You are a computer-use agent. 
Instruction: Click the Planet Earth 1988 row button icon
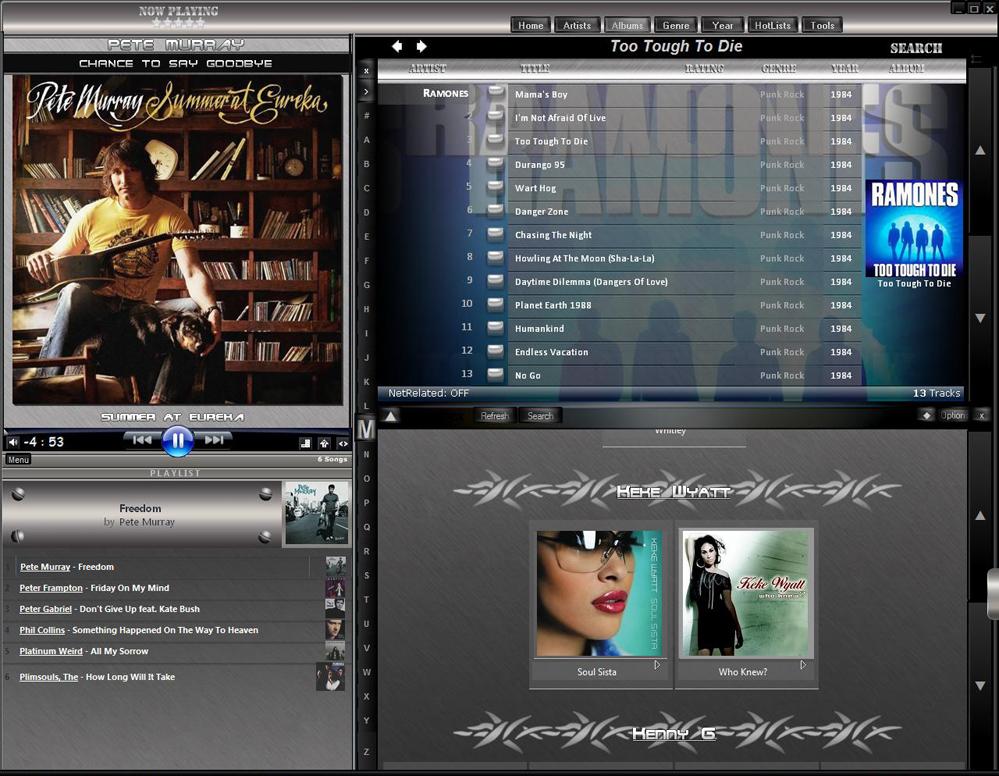click(495, 304)
